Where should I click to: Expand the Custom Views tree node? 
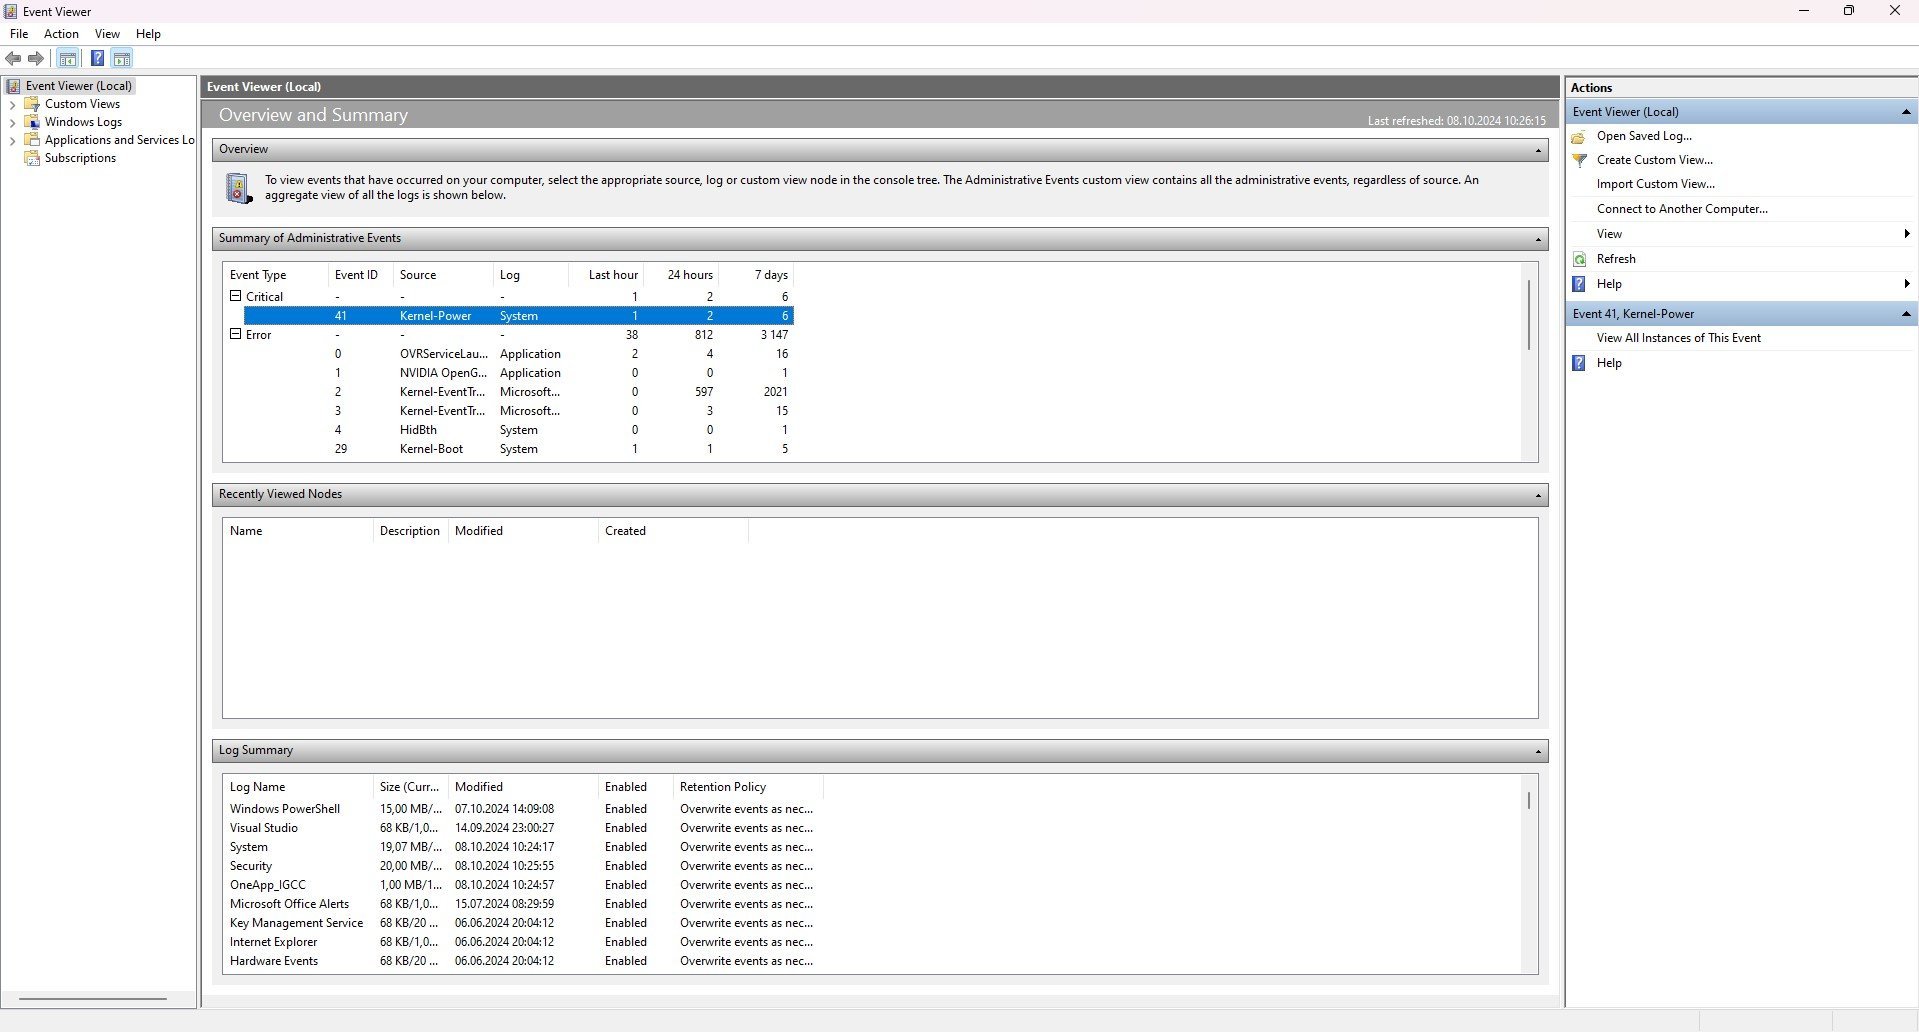tap(12, 105)
